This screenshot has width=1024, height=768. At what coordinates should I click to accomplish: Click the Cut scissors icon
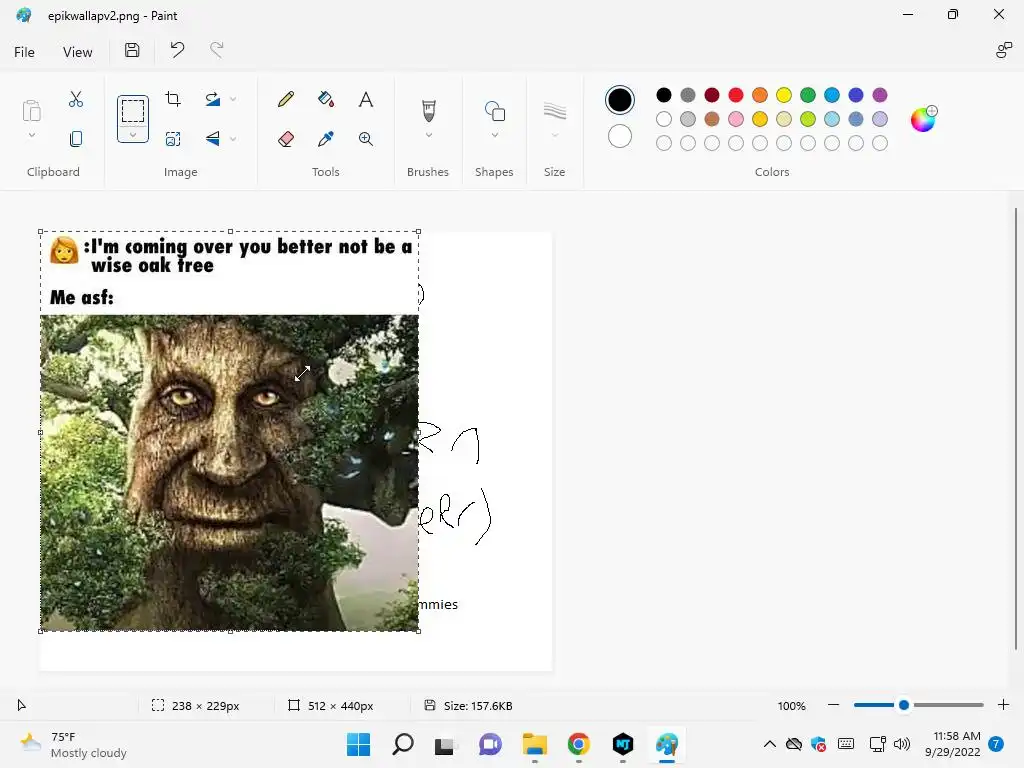pos(76,99)
